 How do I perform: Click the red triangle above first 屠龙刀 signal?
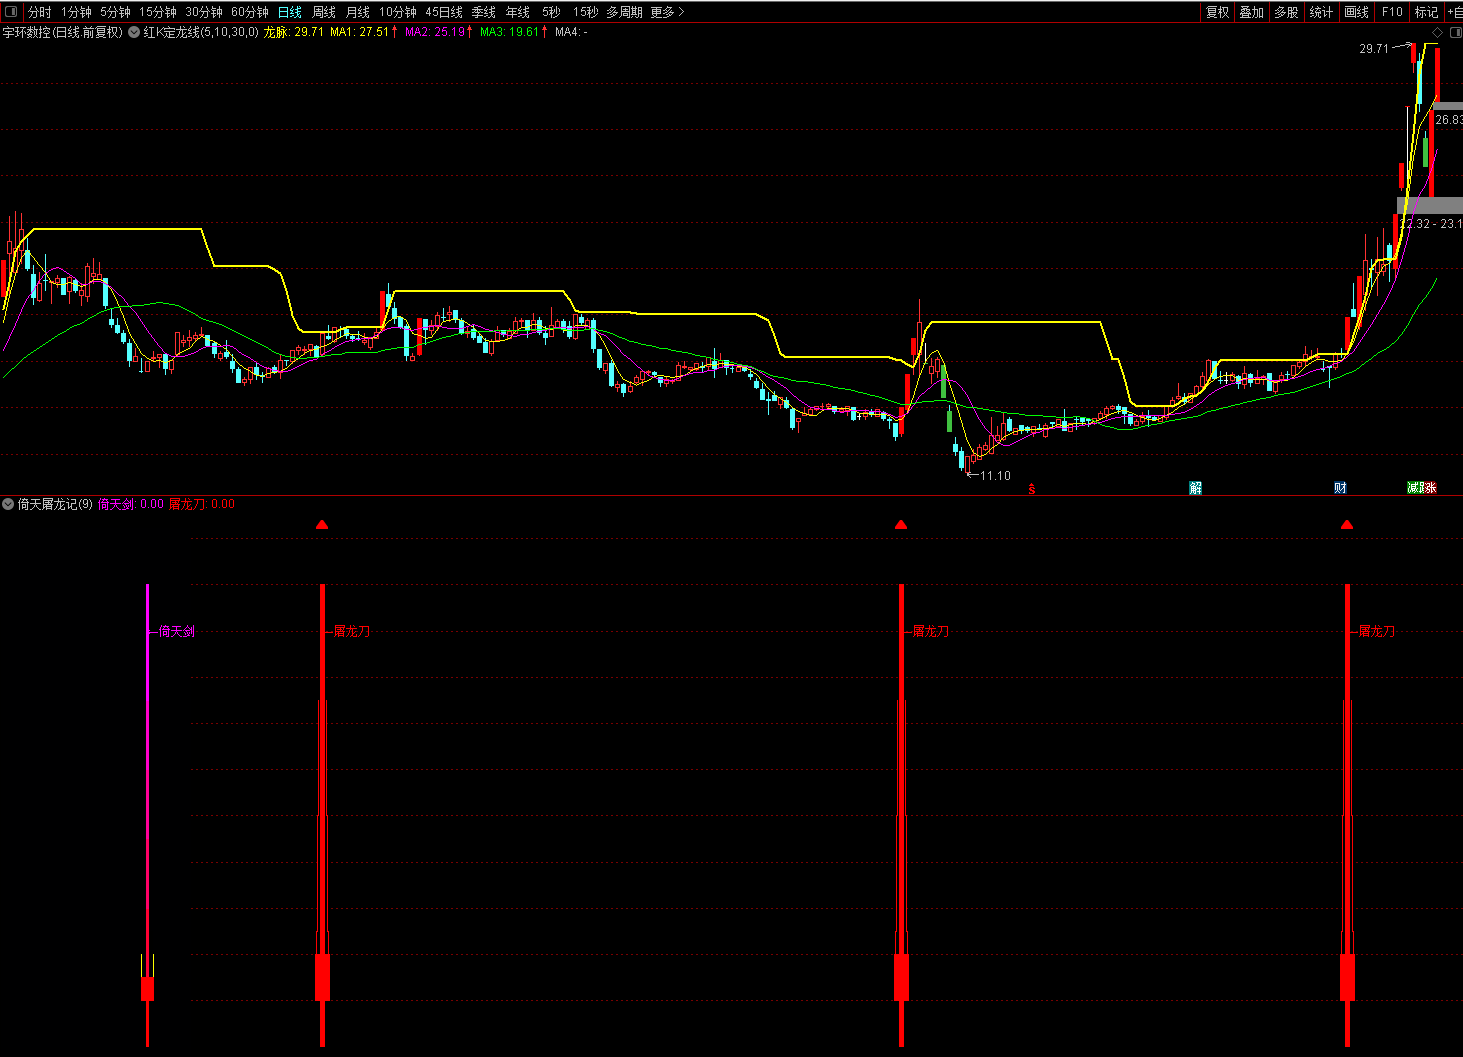[322, 525]
